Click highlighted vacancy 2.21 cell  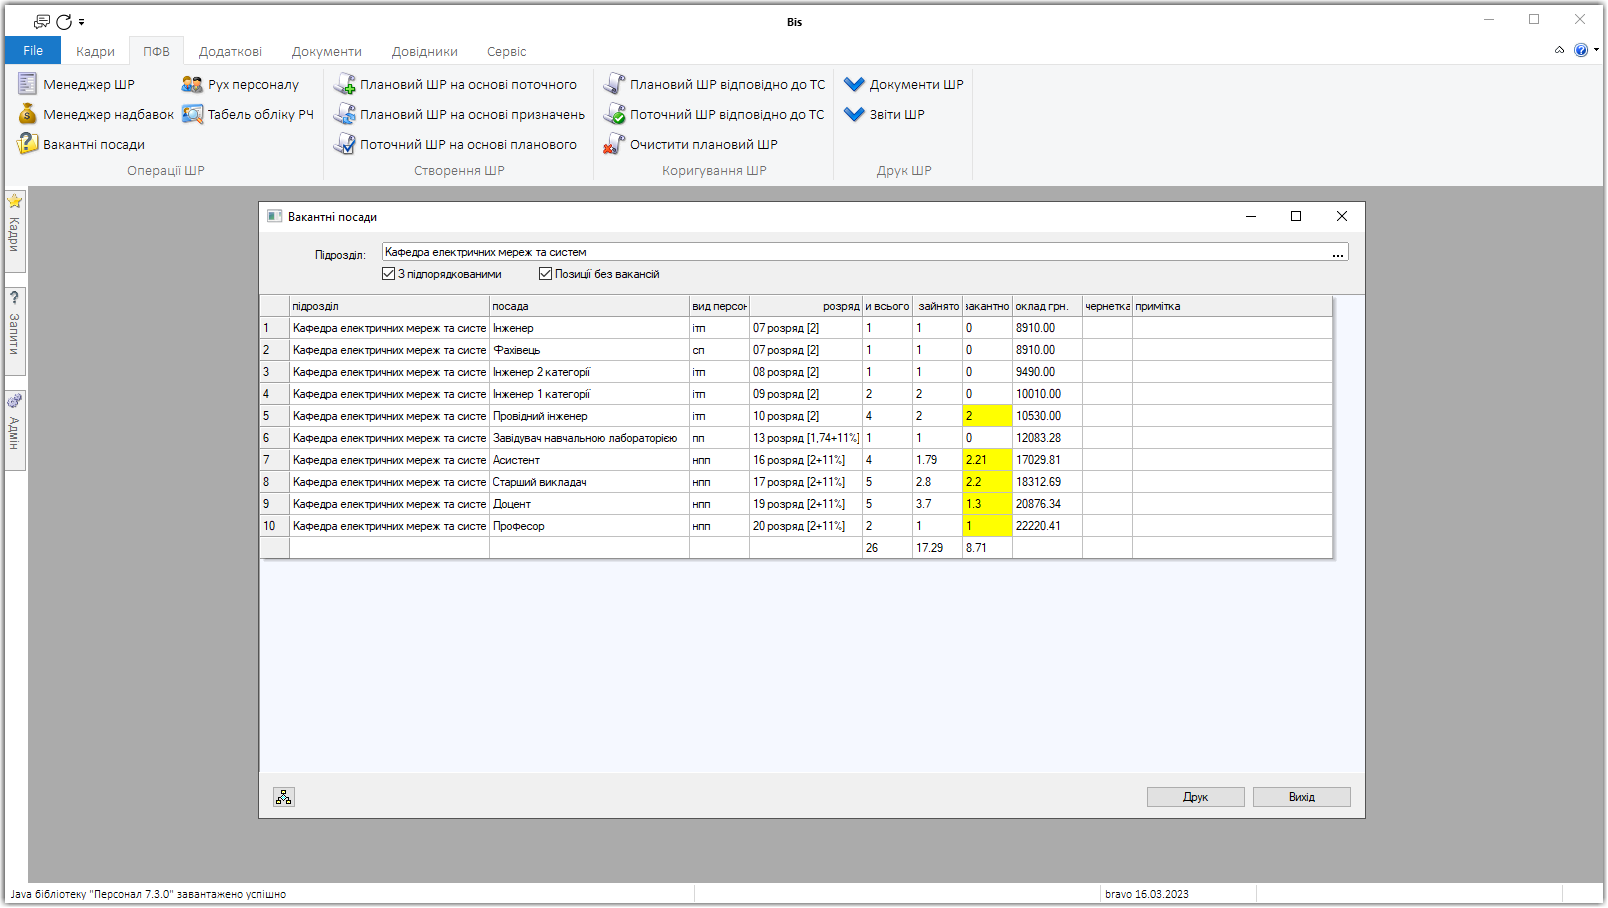(987, 460)
